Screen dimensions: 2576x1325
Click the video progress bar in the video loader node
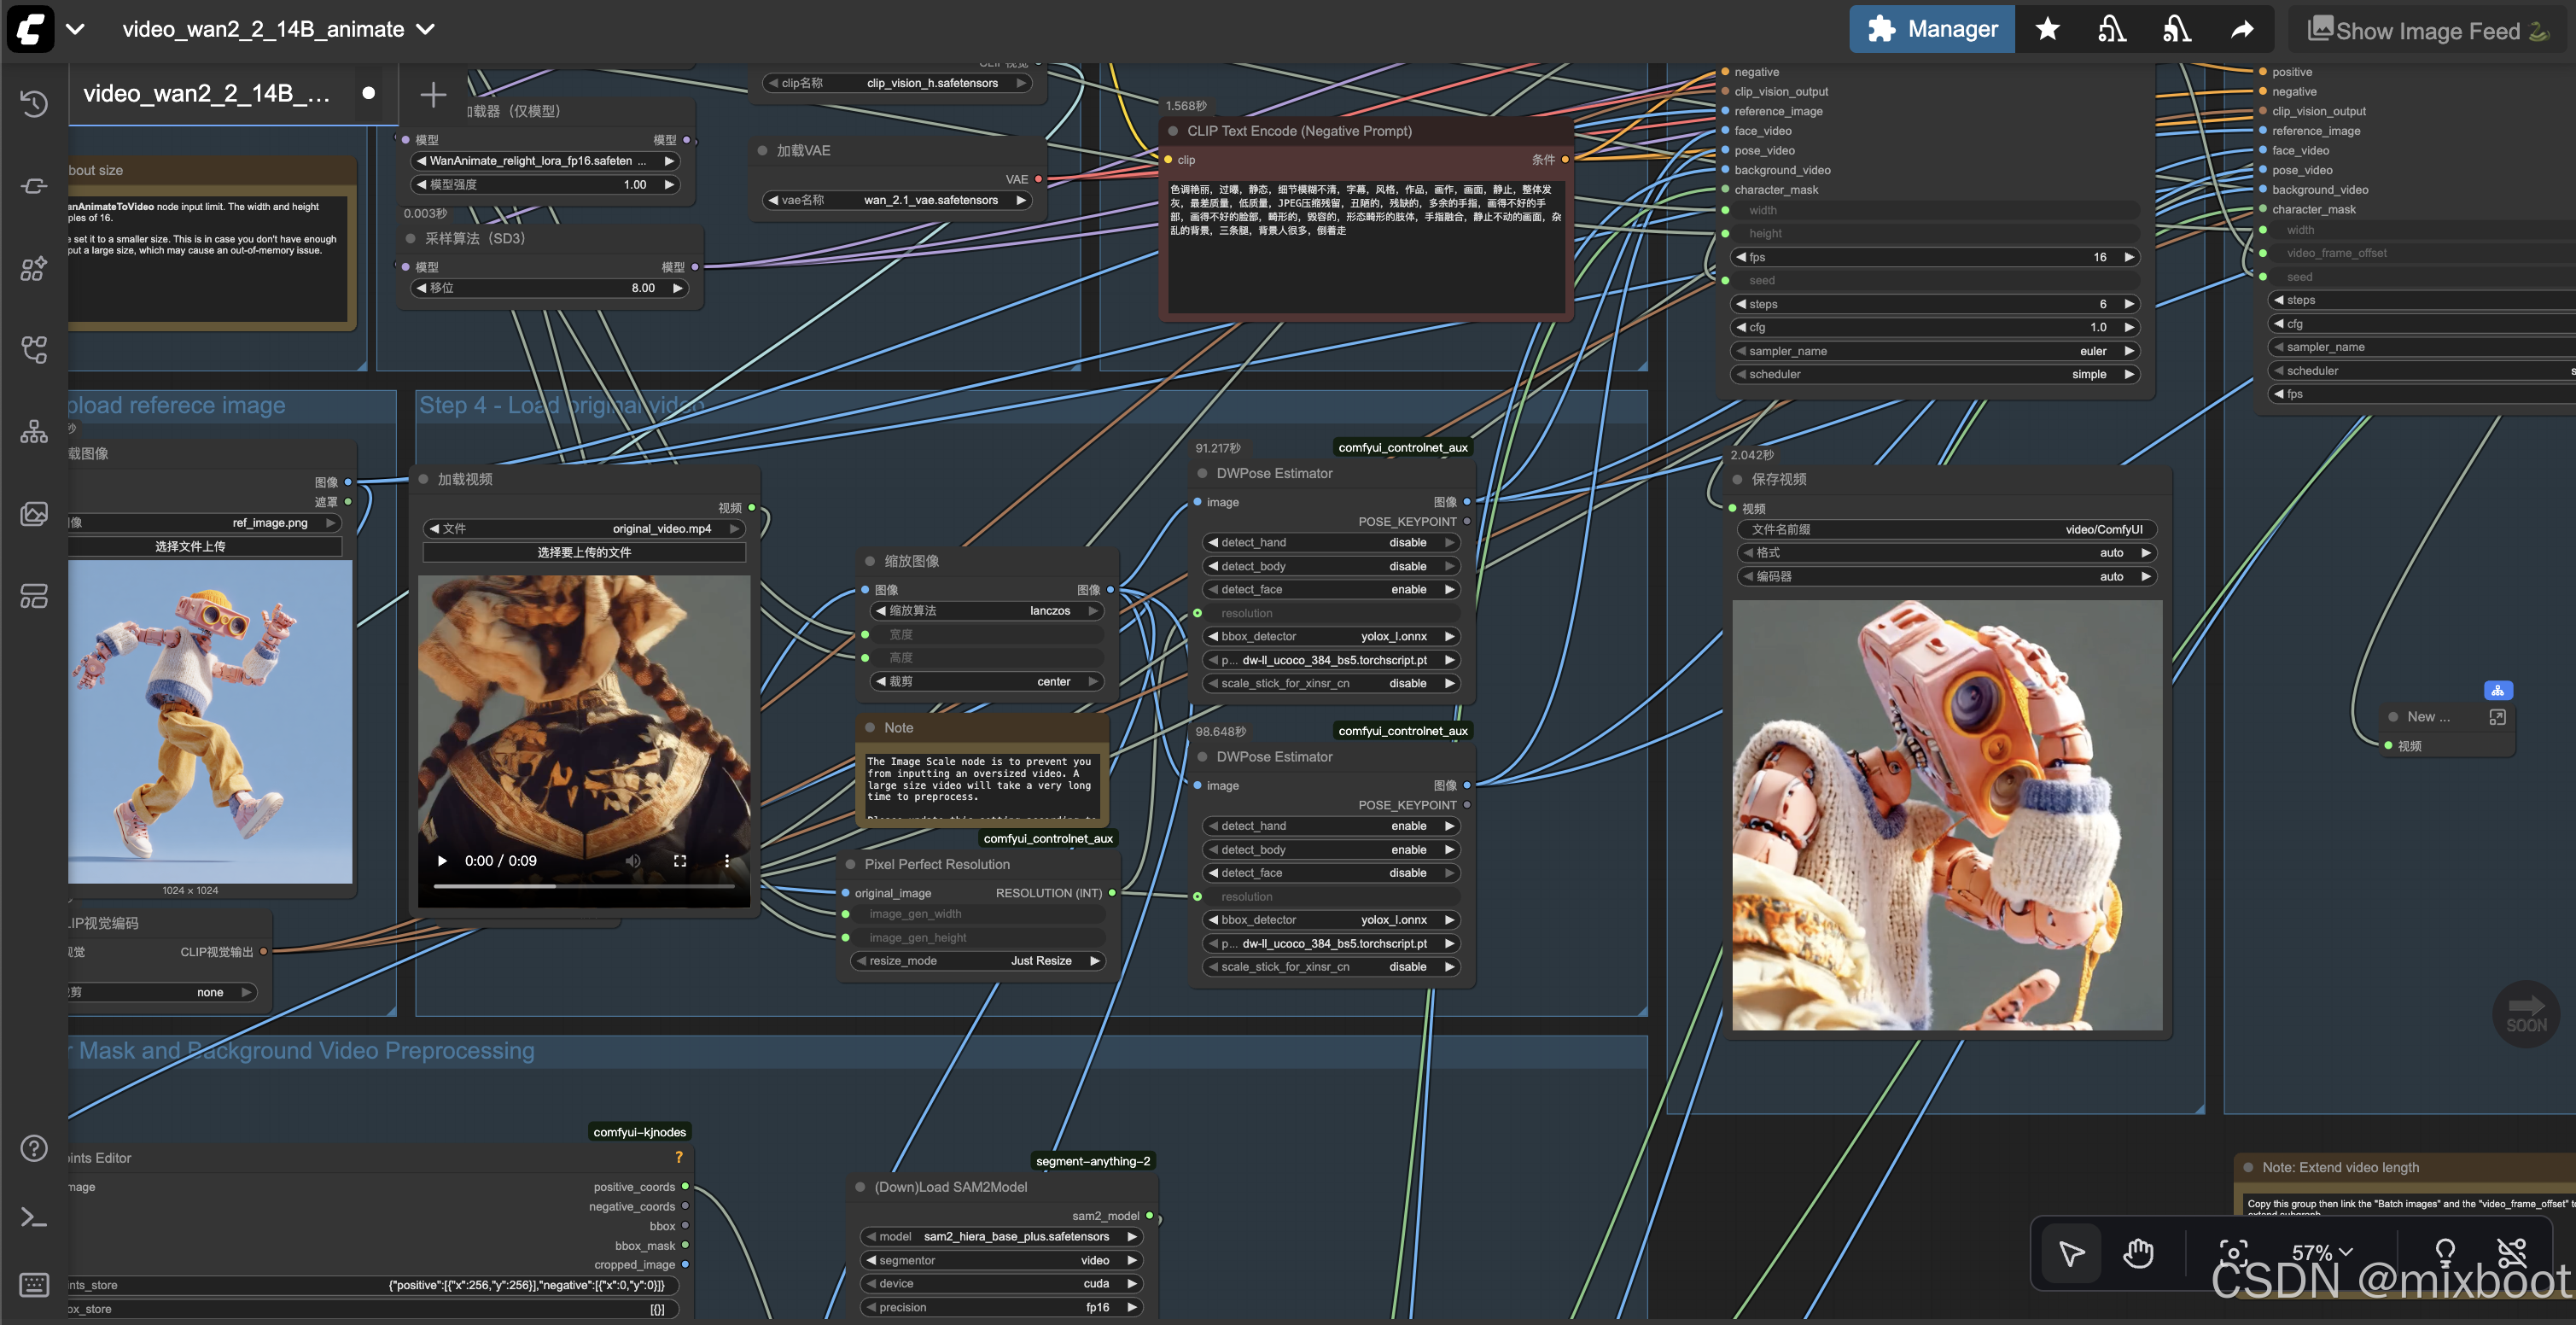click(585, 886)
